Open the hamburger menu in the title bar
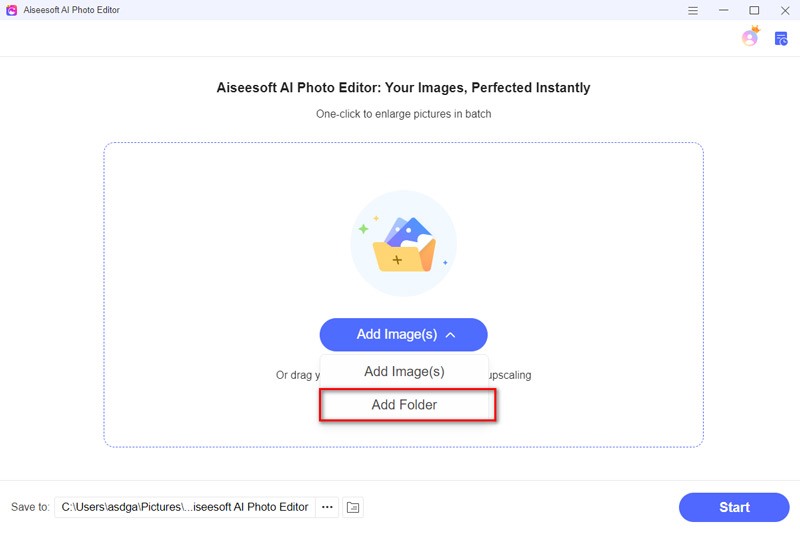The height and width of the screenshot is (533, 800). tap(692, 10)
